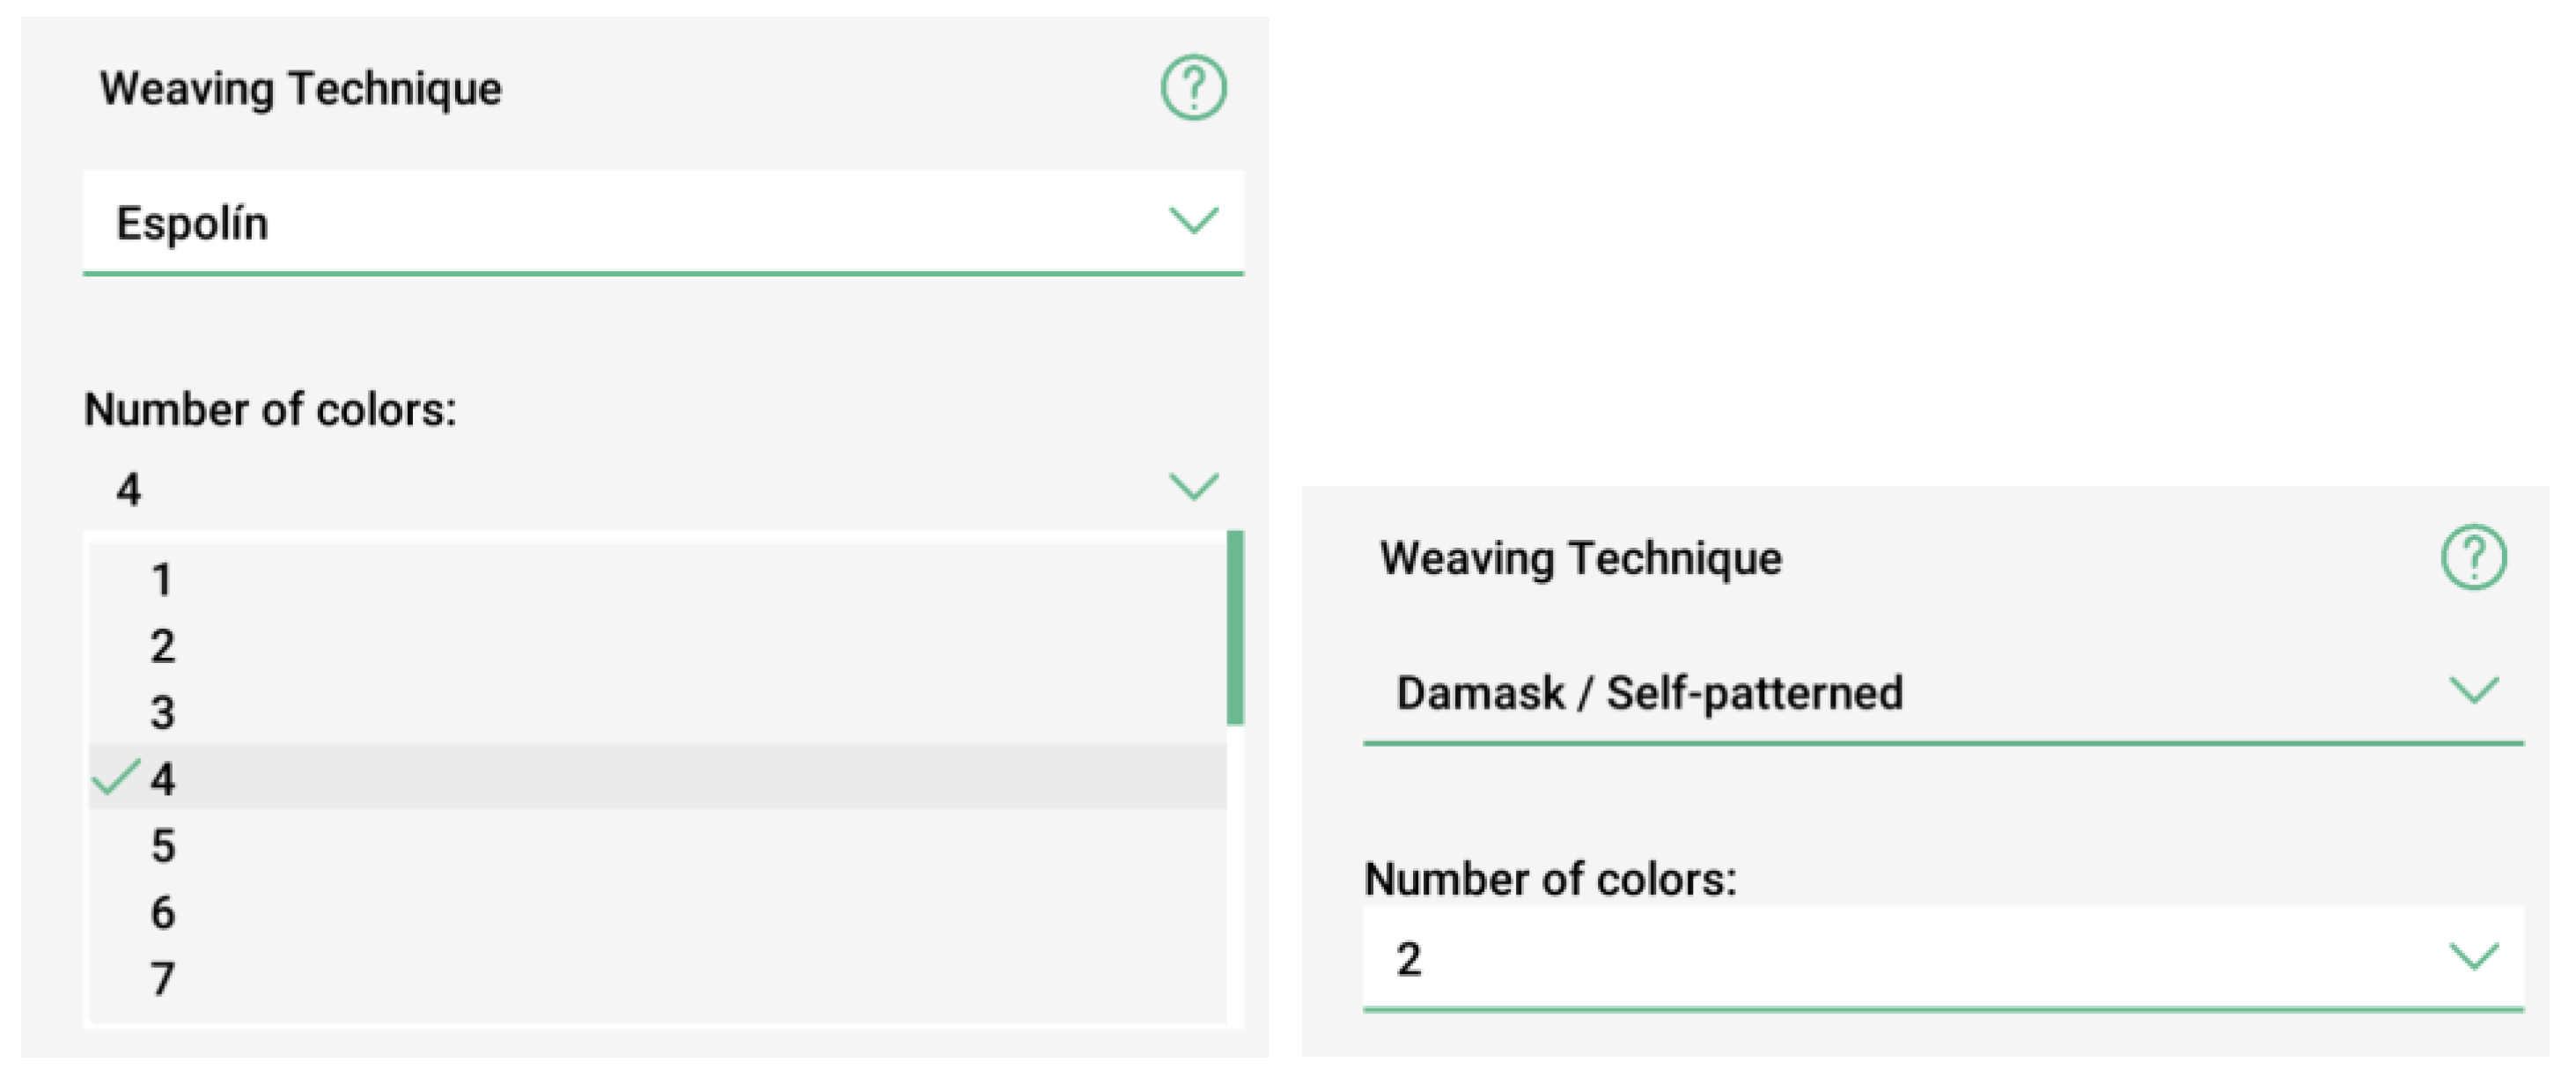This screenshot has width=2576, height=1084.
Task: Click the Number of colors label in the Damask panel
Action: [x=1550, y=880]
